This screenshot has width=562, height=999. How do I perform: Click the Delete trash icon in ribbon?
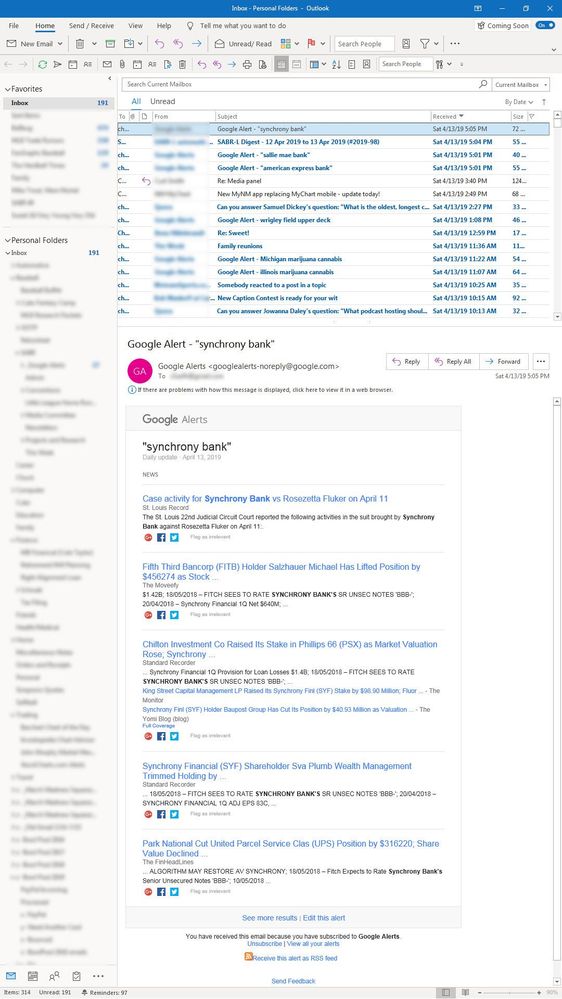click(80, 44)
